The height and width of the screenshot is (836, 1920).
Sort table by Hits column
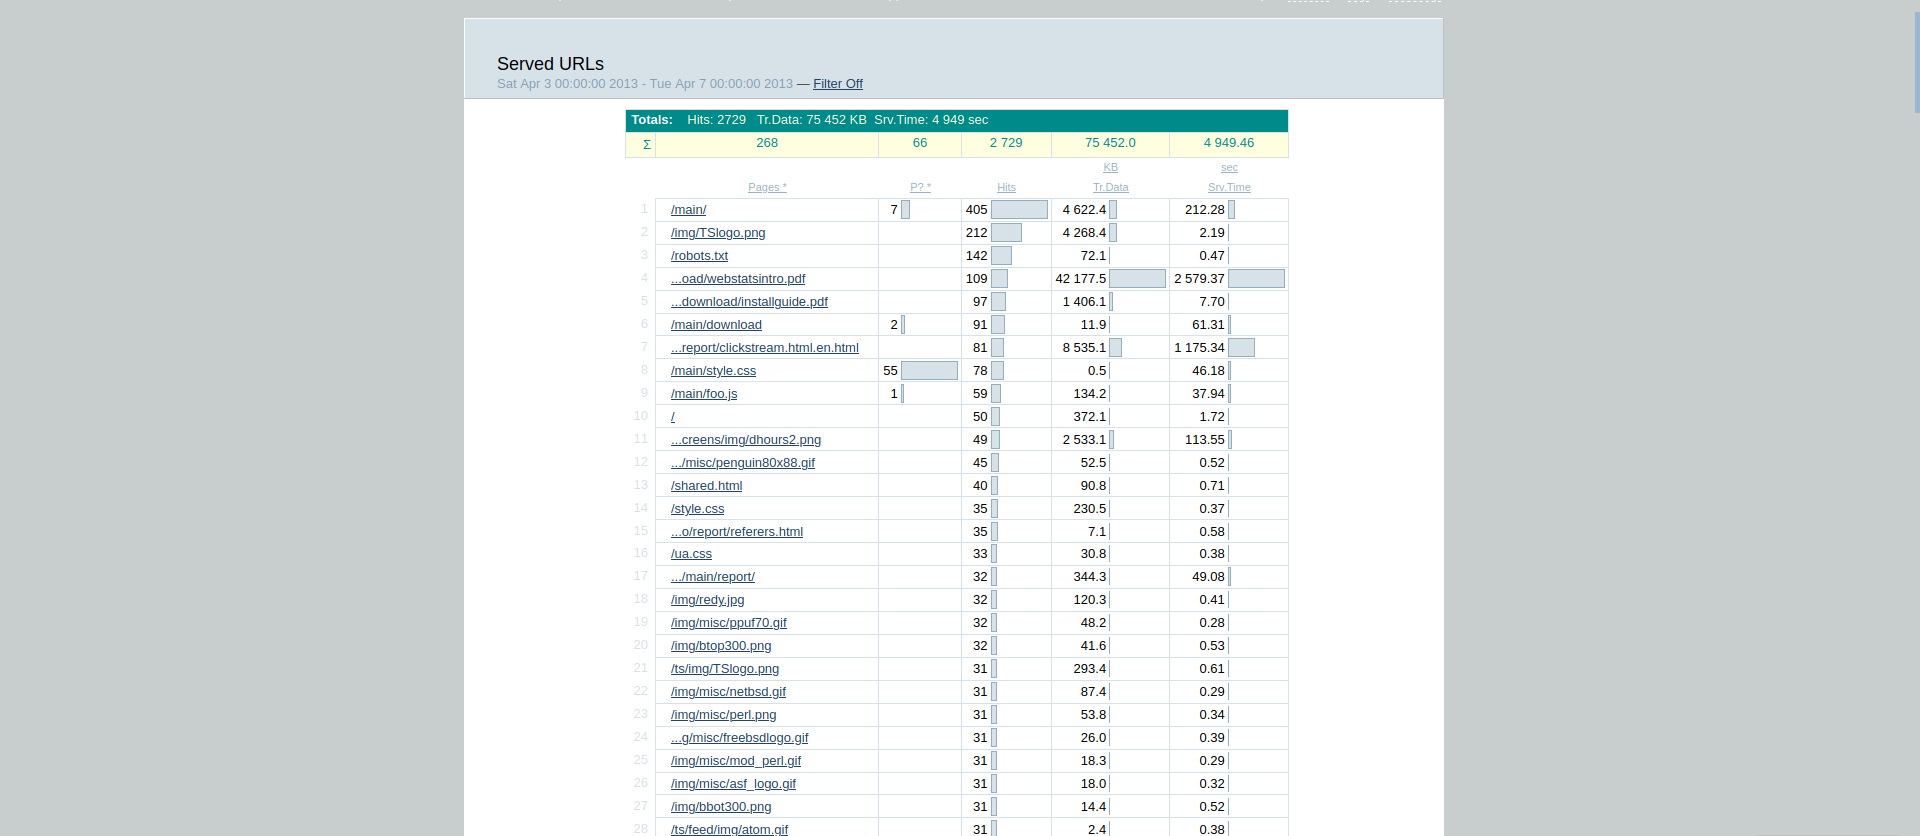1006,187
